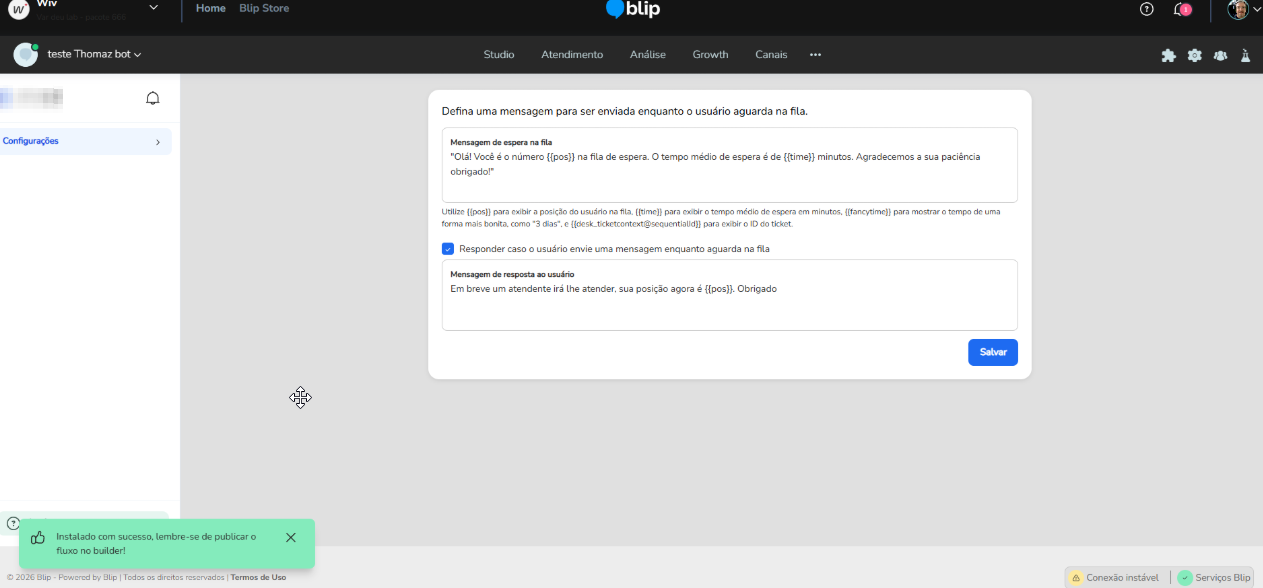
Task: Expand the Configurações sidebar item
Action: [x=86, y=141]
